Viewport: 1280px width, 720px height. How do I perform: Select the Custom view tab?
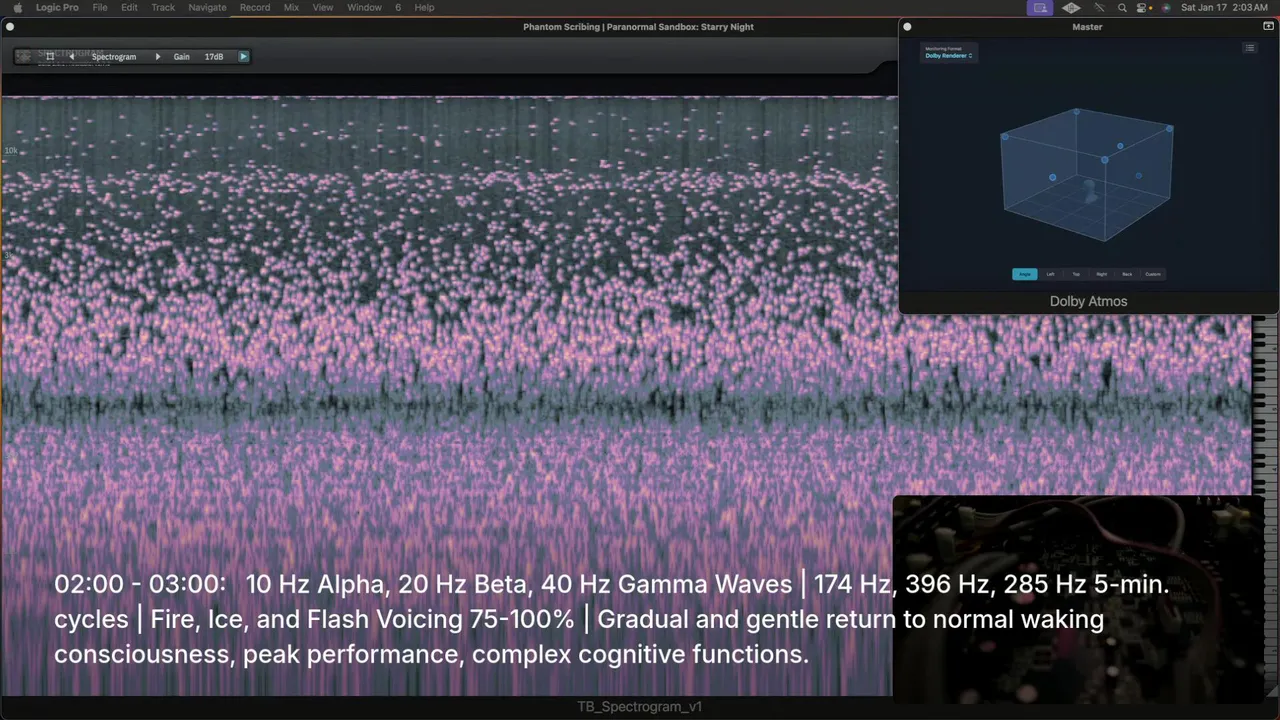(x=1153, y=274)
